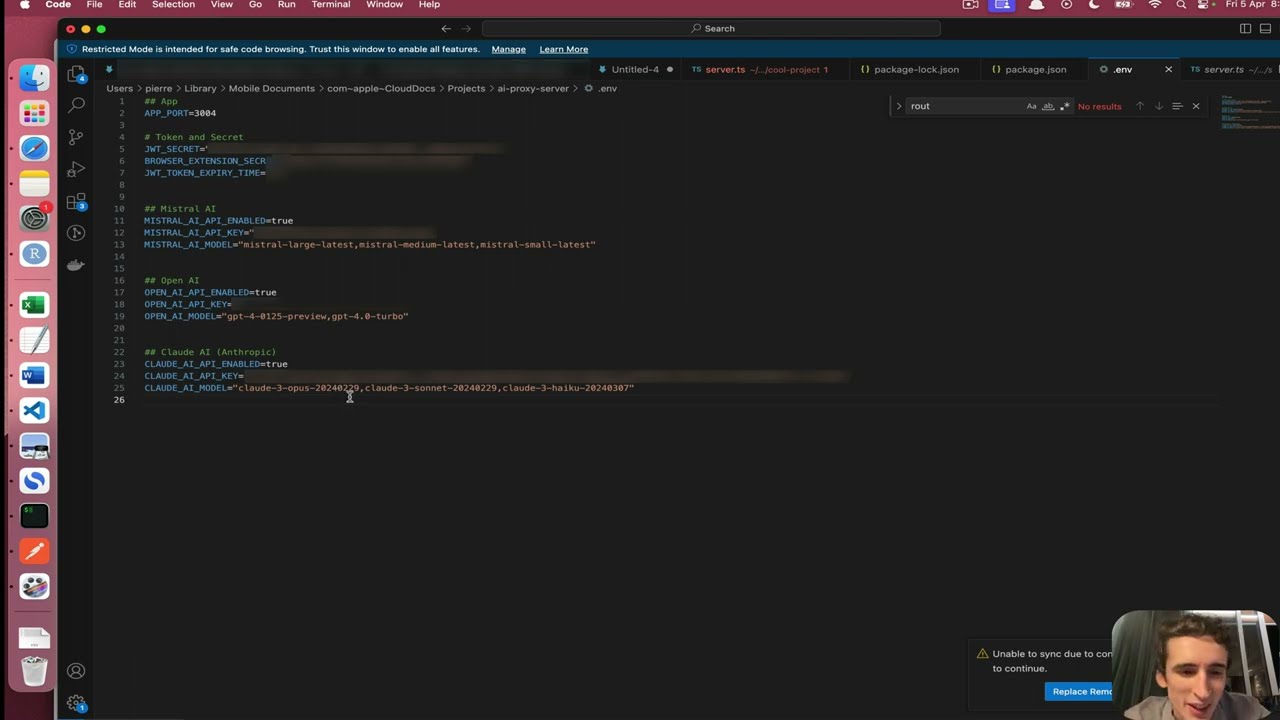The width and height of the screenshot is (1280, 720).
Task: Open the Run and Debug view
Action: [x=76, y=169]
